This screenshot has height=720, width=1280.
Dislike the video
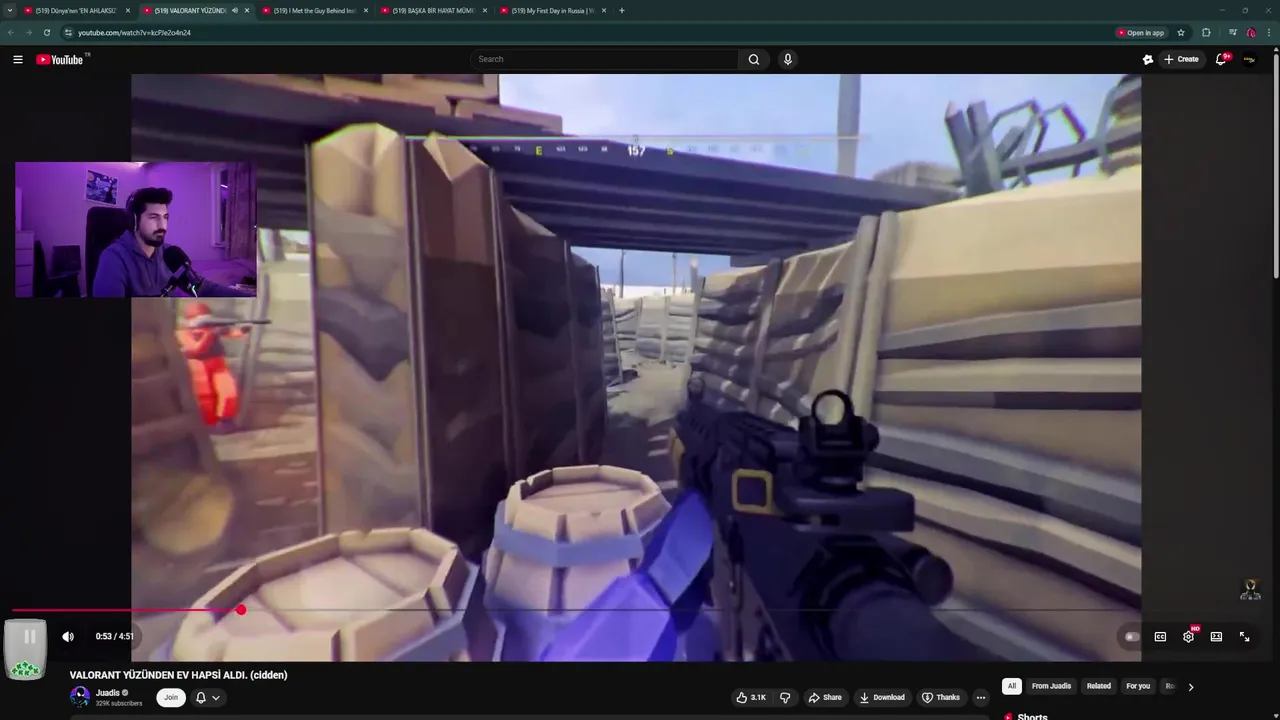[x=785, y=697]
